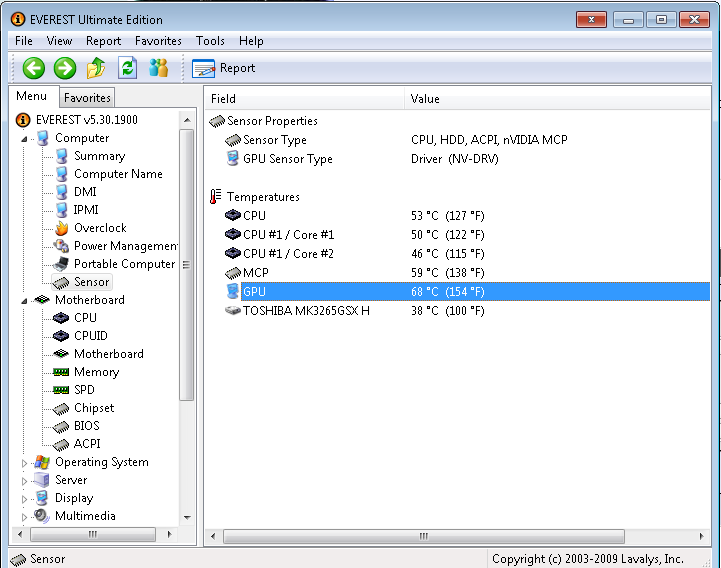Click the Sensor Properties group header
Image resolution: width=721 pixels, height=568 pixels.
coord(263,121)
